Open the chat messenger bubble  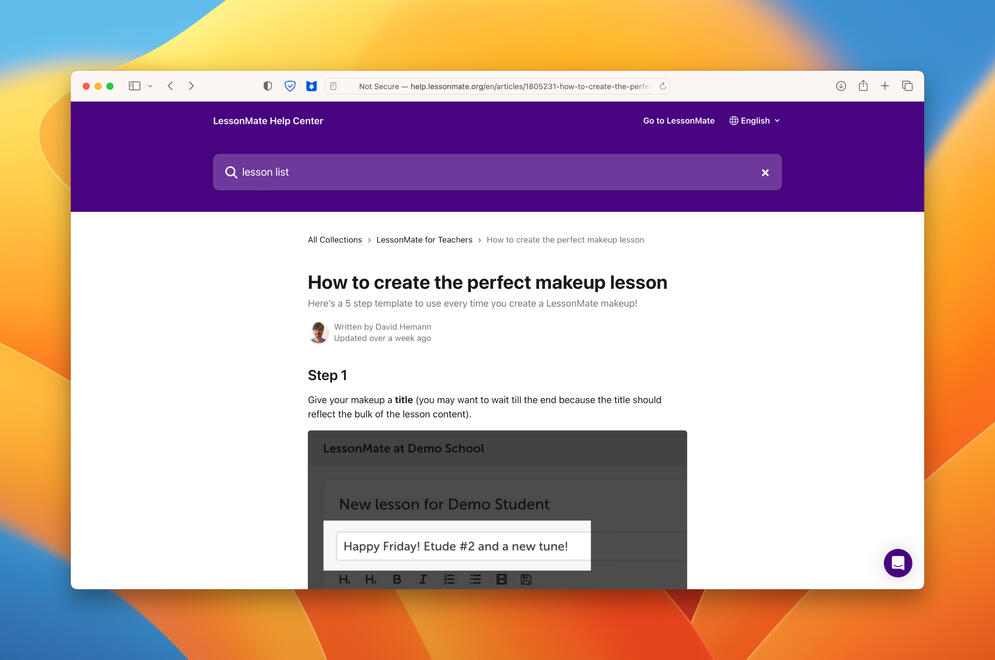coord(897,563)
